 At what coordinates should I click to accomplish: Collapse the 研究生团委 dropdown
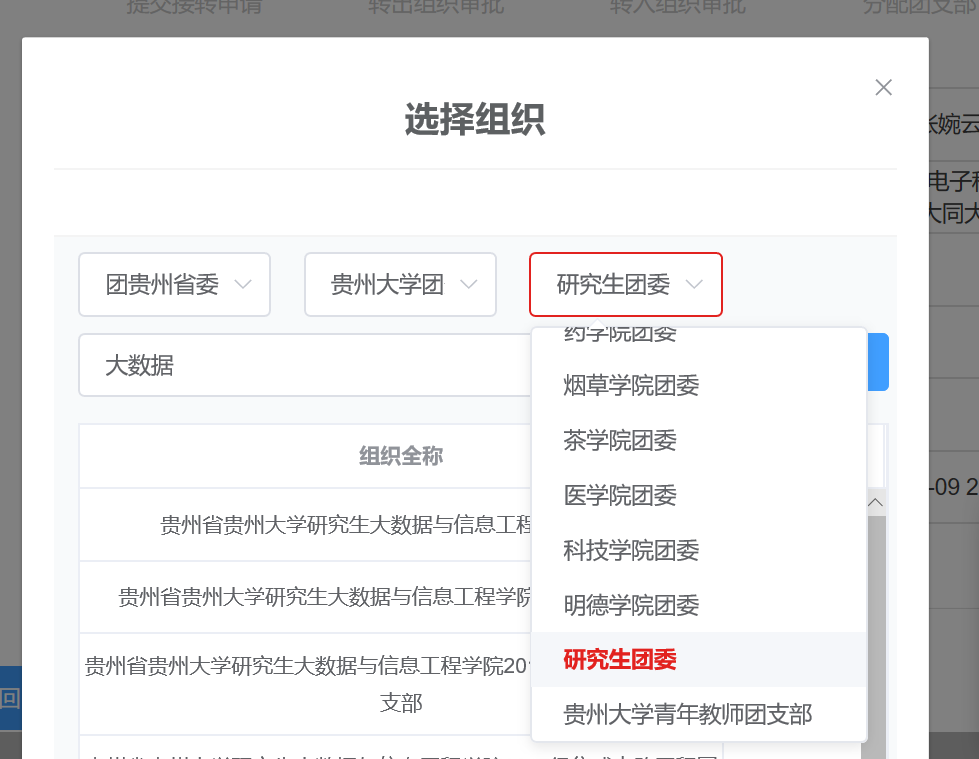(x=626, y=285)
